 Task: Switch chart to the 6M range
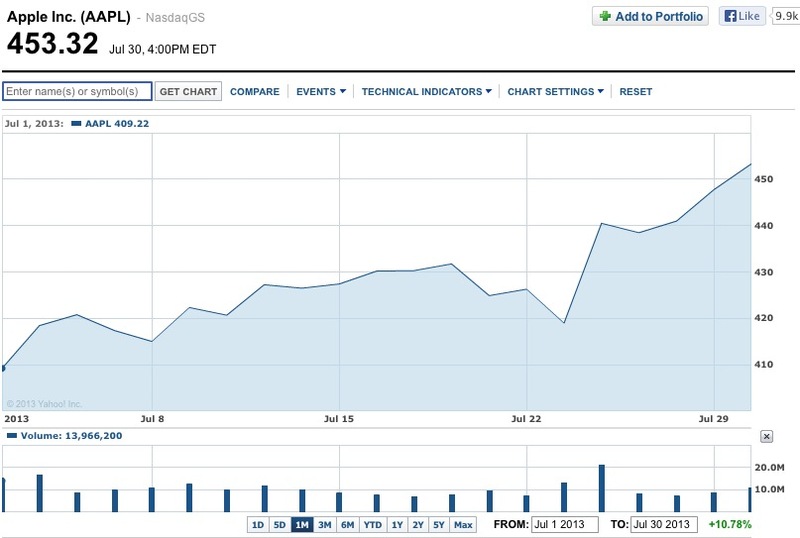coord(347,525)
